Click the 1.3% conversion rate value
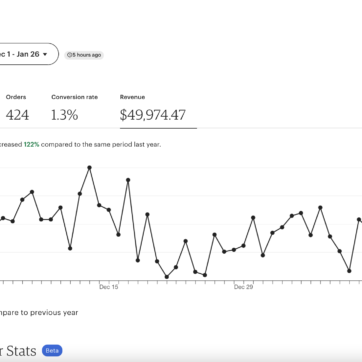Screen dimensions: 362x362 click(65, 115)
